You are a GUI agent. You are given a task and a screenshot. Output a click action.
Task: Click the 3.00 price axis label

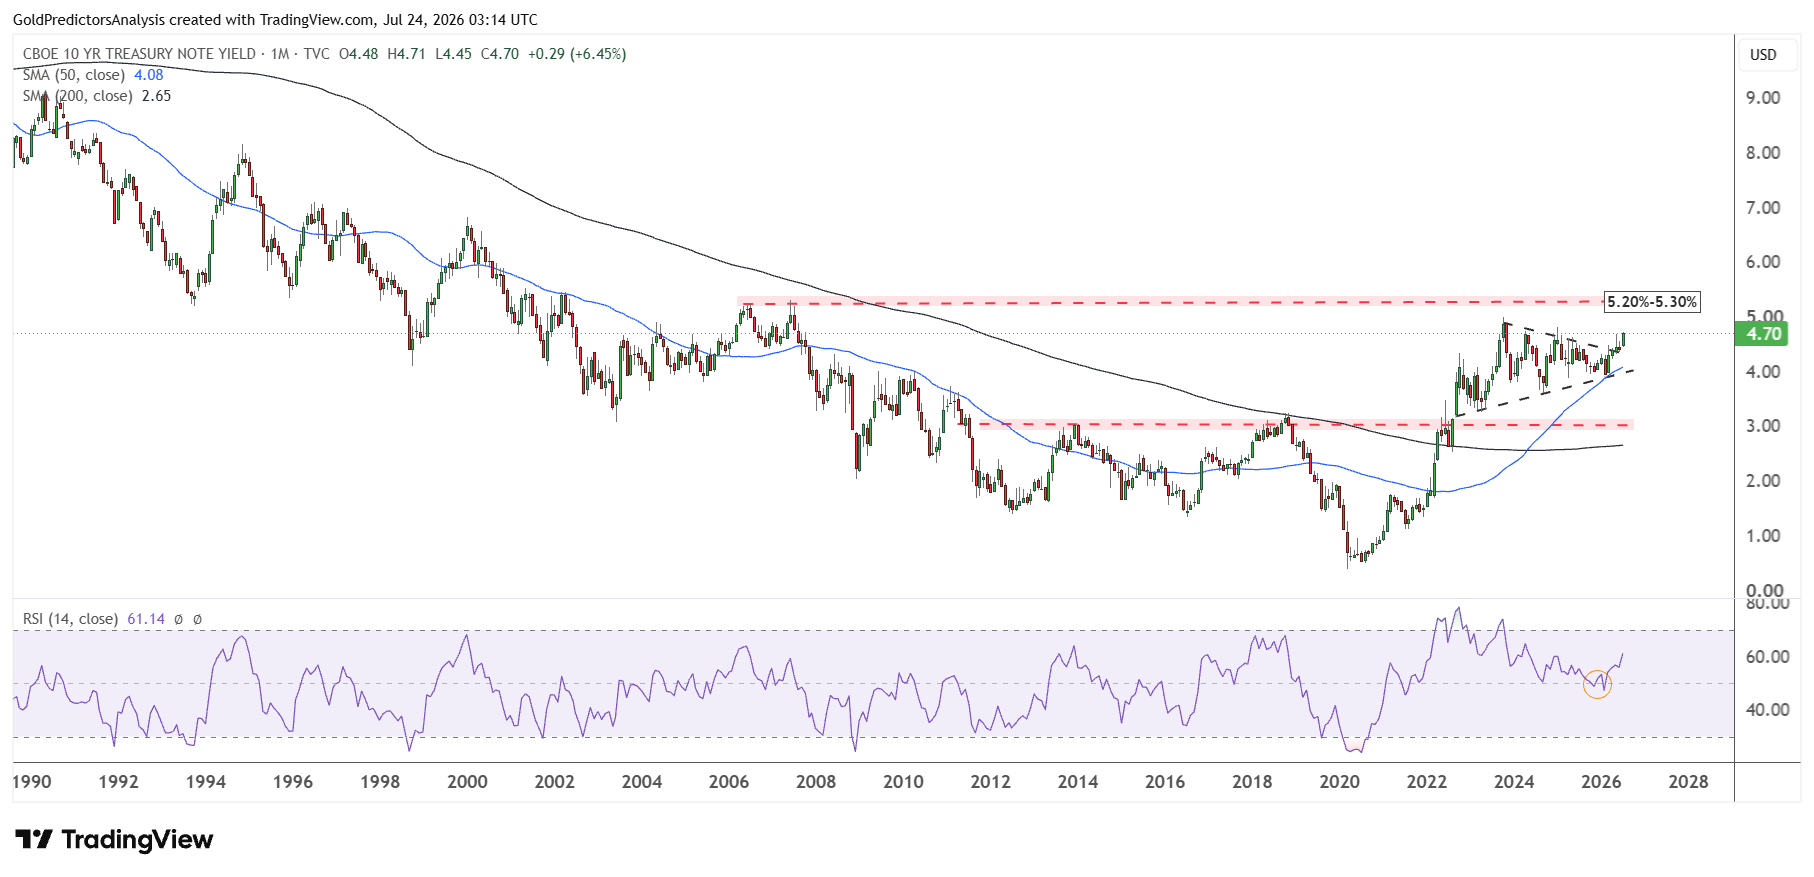pyautogui.click(x=1763, y=426)
